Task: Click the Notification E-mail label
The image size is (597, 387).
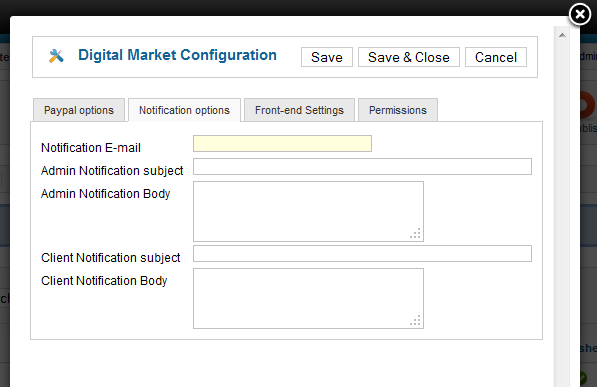Action: pos(91,147)
